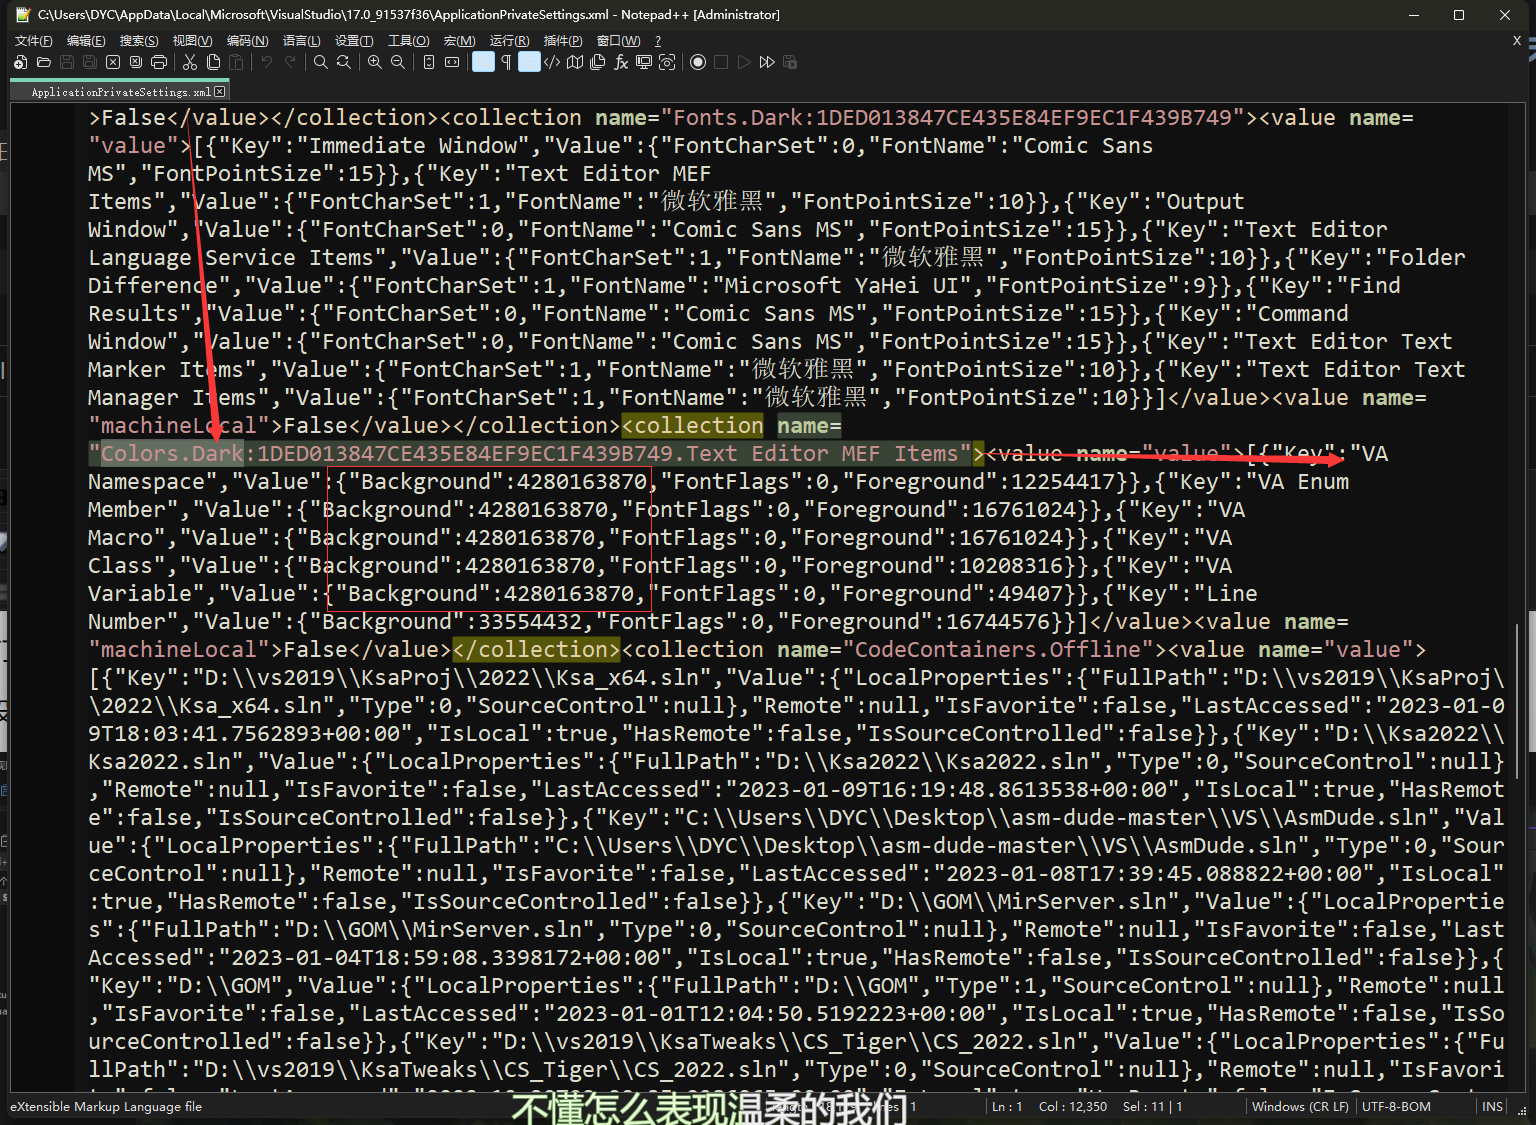This screenshot has height=1125, width=1536.
Task: Open the Replace toolbar icon
Action: [x=343, y=62]
